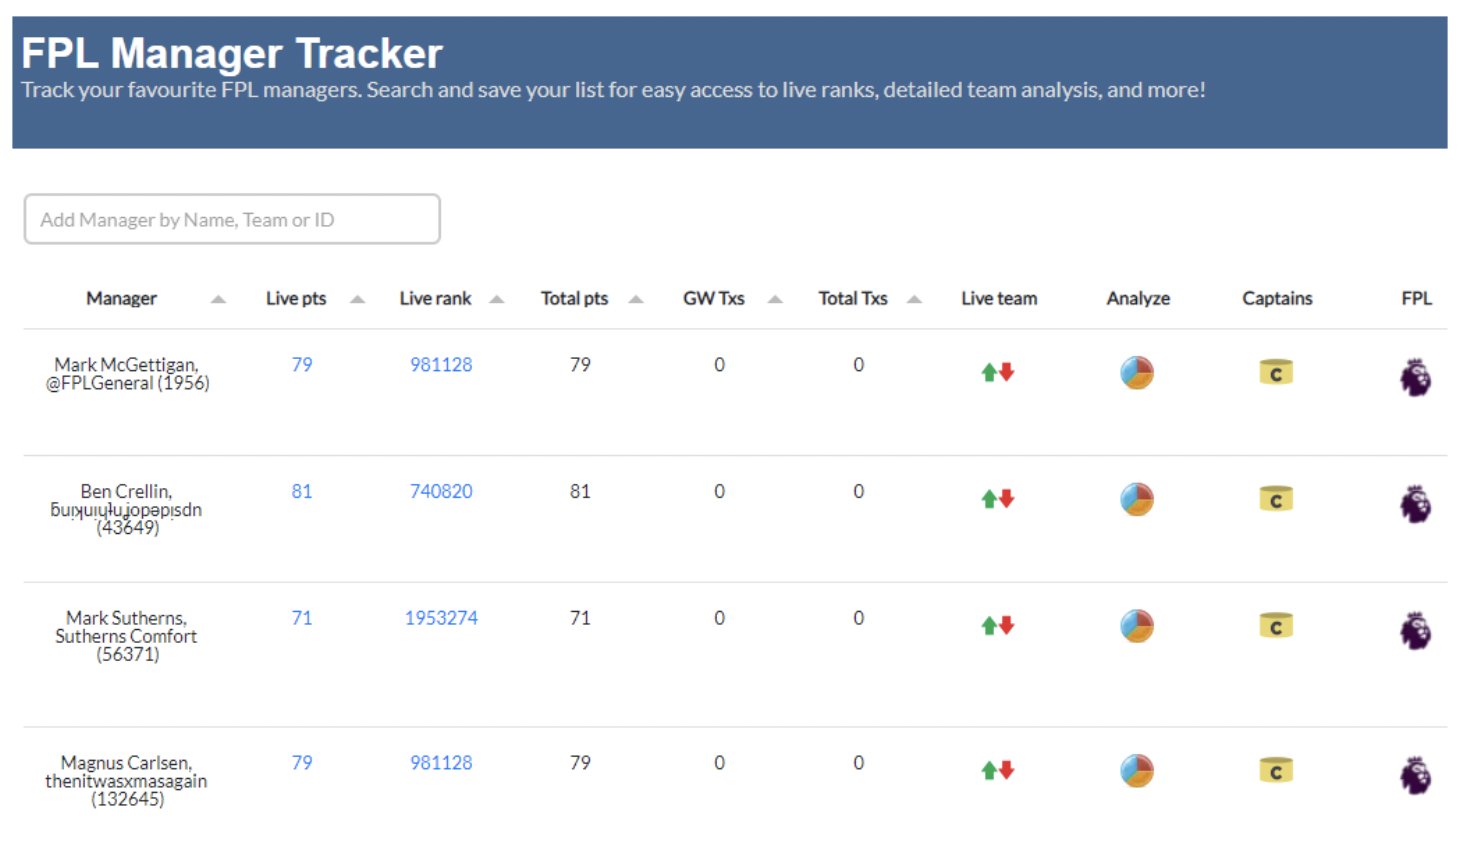Toggle sort on the Live pts column

(356, 298)
